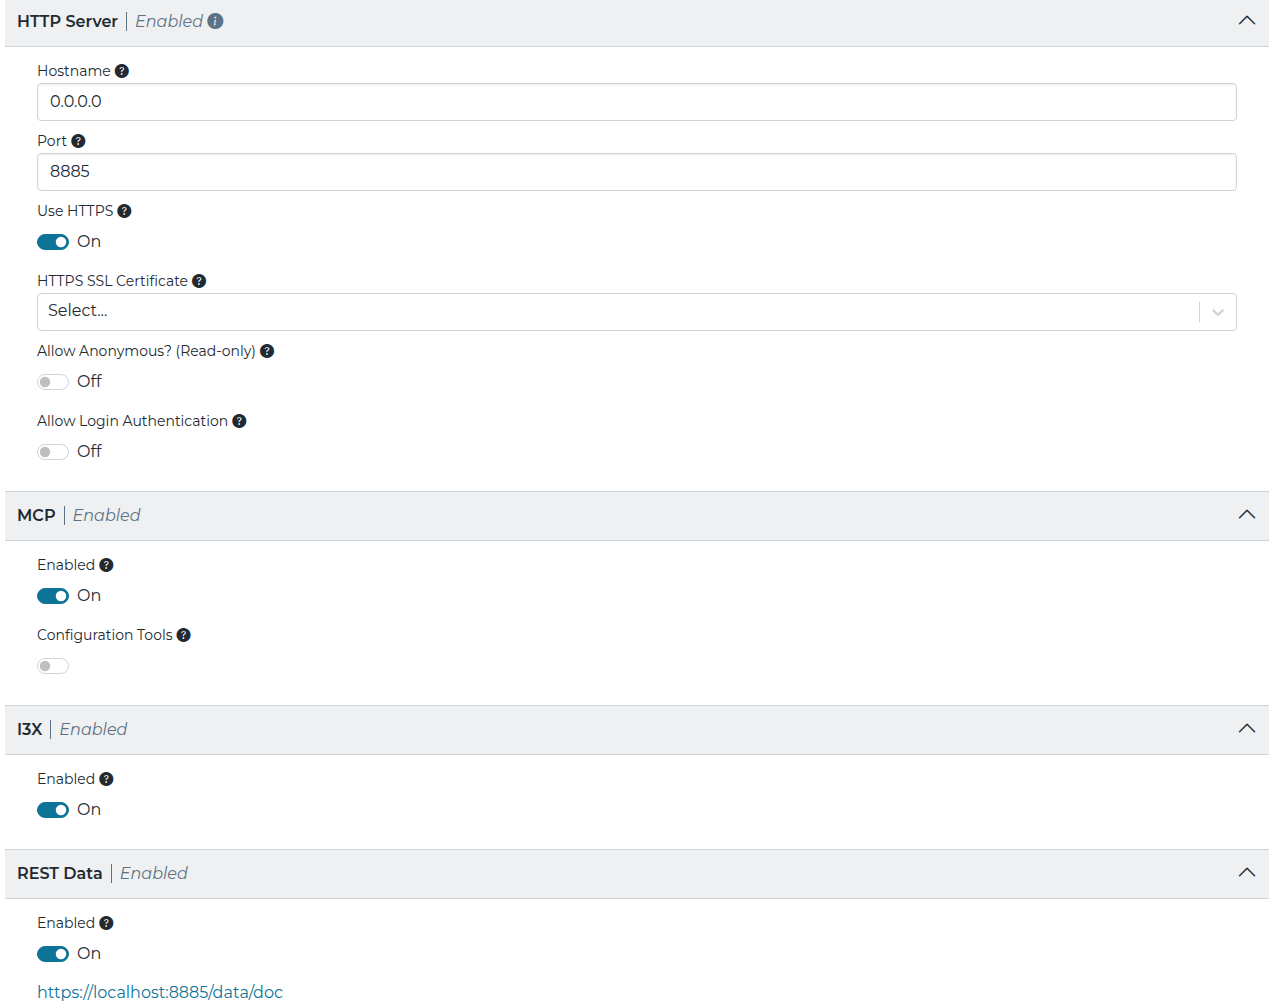Open help for Allow Anonymous? (Read-only)
The image size is (1279, 1008).
click(266, 350)
